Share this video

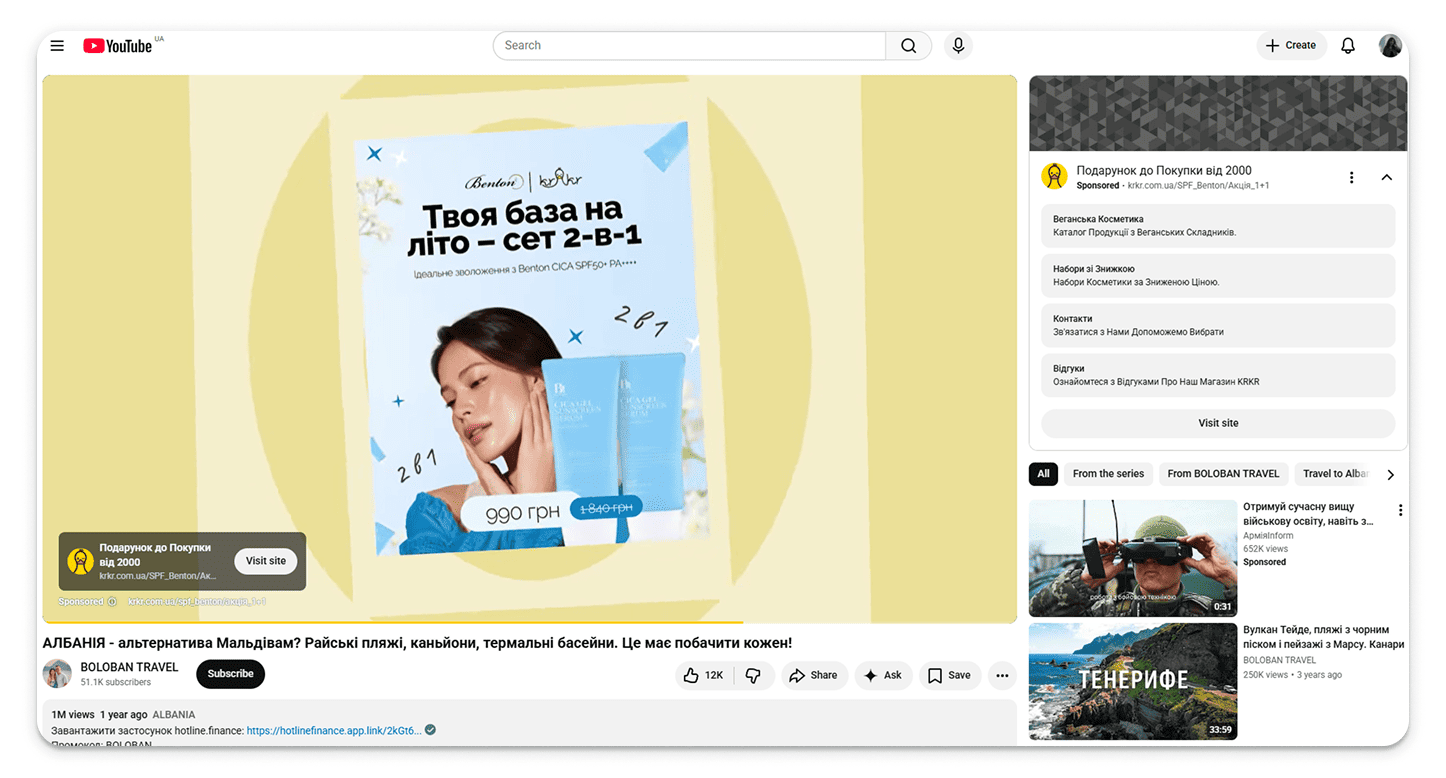coord(814,675)
